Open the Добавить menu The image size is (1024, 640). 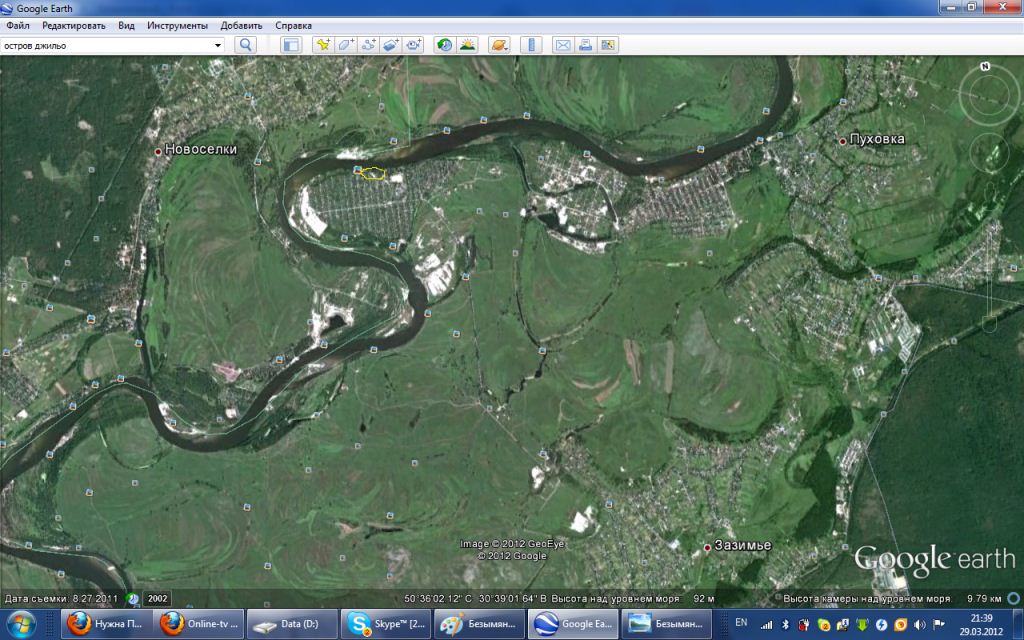click(241, 25)
